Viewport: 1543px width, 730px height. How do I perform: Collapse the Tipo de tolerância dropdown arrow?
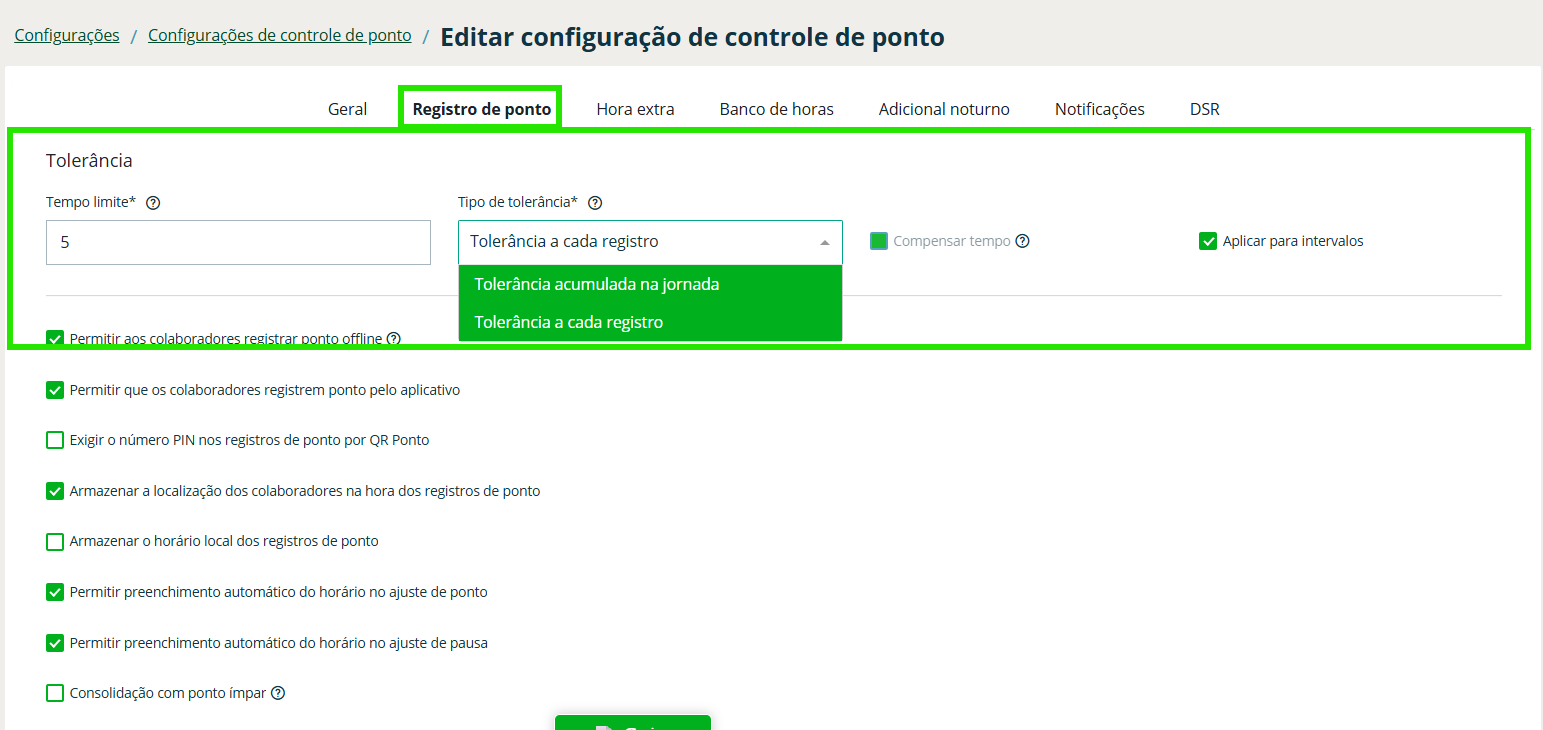(824, 242)
